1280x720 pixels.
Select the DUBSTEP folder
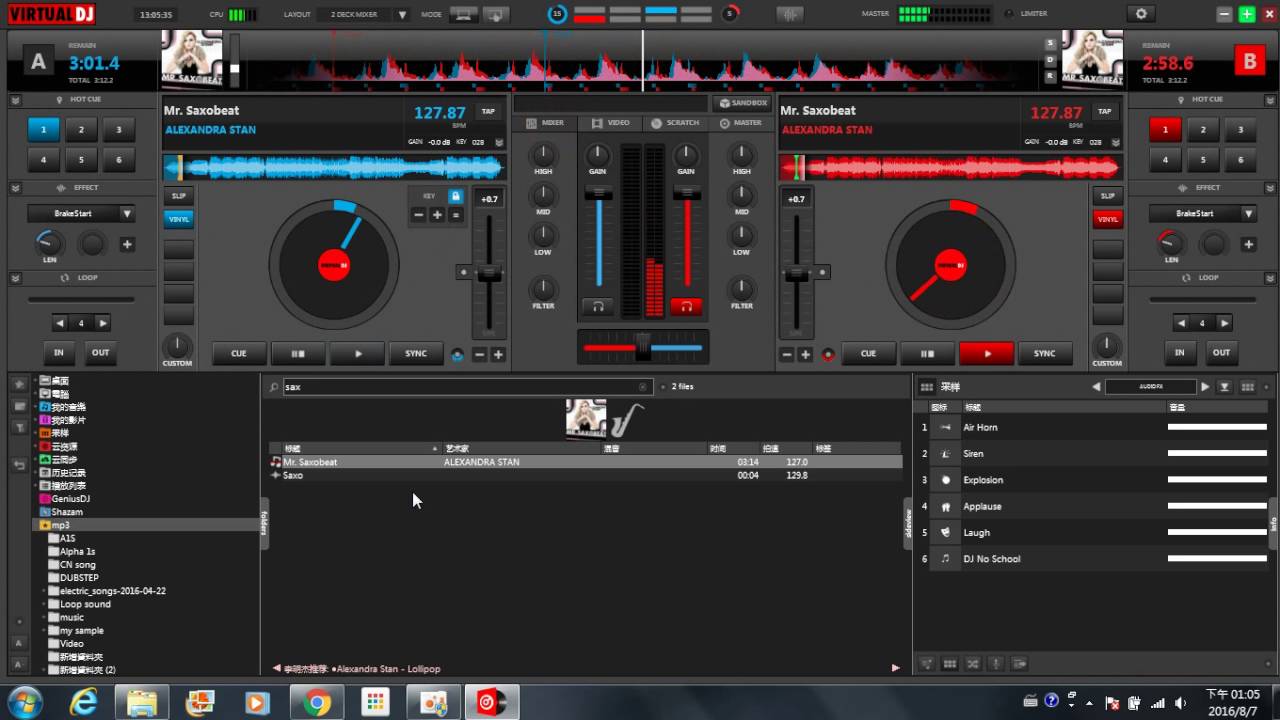tap(78, 578)
